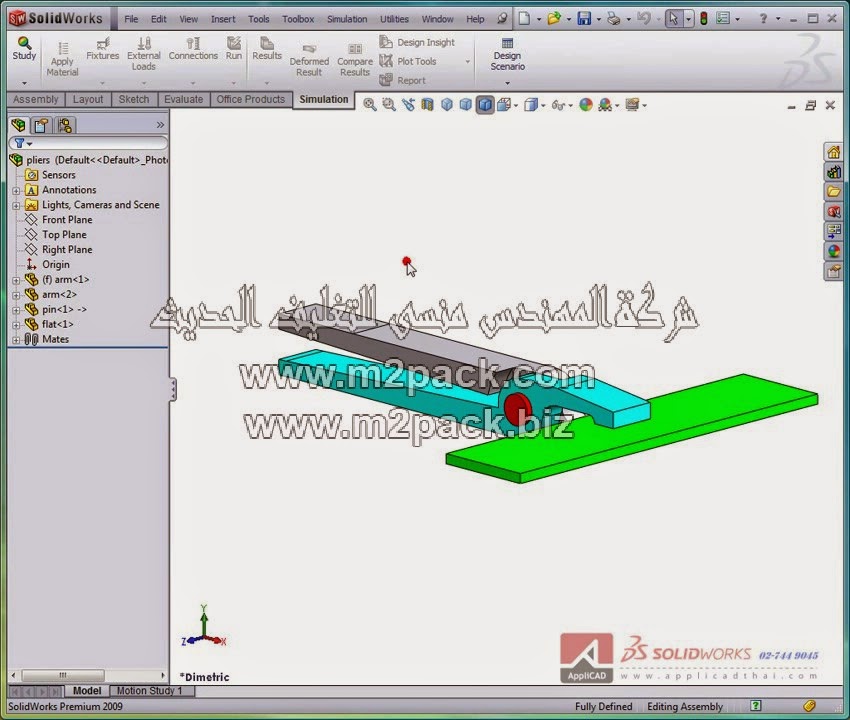Switch to the Evaluate tab

(183, 99)
